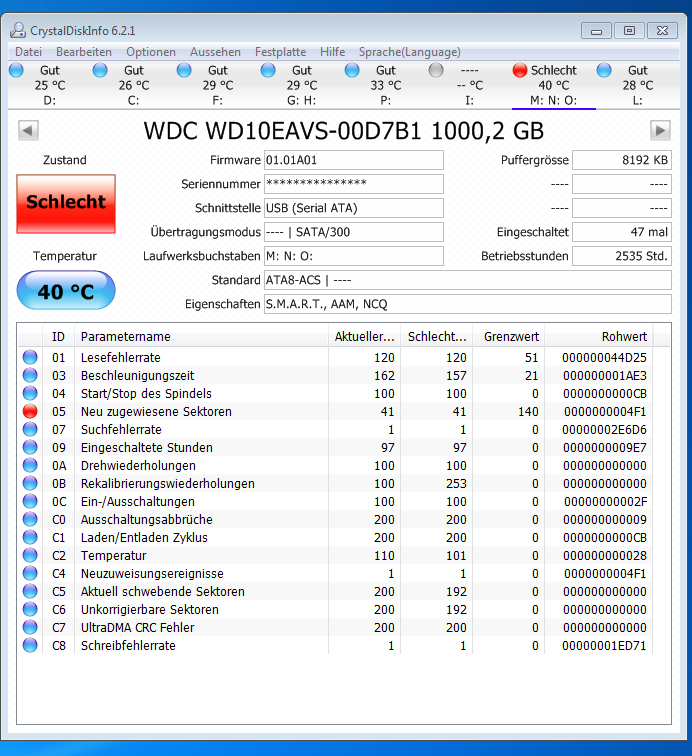
Task: Select disk G: H: status icon
Action: [268, 70]
